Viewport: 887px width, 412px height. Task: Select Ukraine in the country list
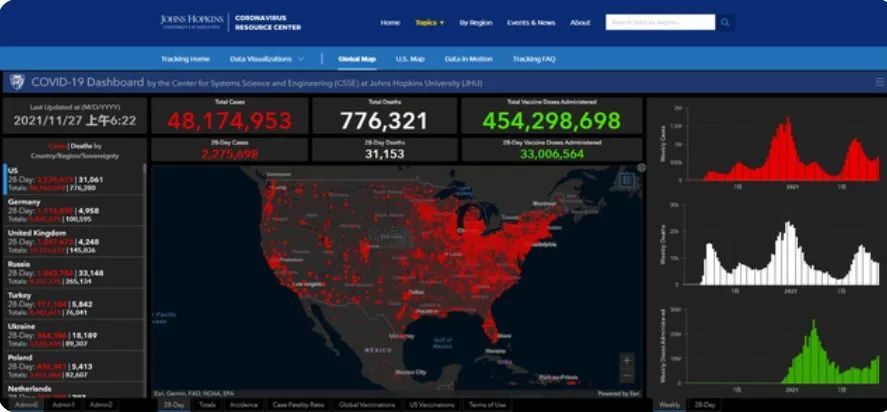tap(74, 335)
